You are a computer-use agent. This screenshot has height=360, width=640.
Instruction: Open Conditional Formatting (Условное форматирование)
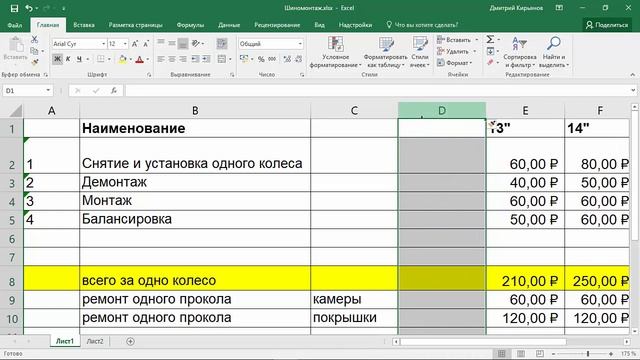pyautogui.click(x=336, y=52)
